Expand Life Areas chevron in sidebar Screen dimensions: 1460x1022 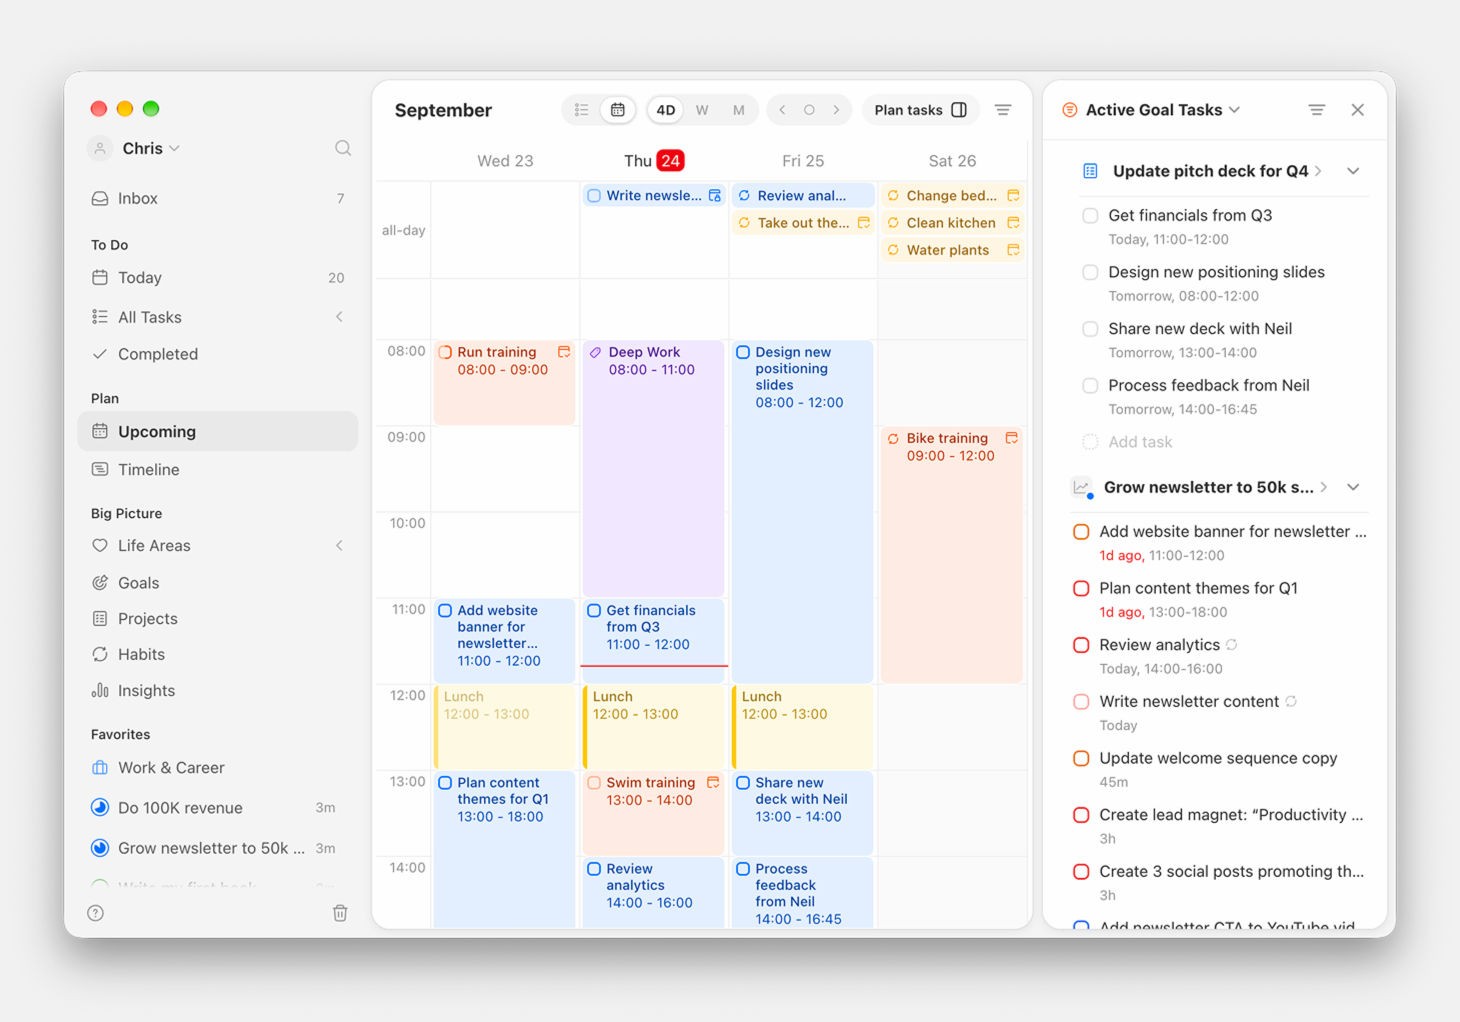pyautogui.click(x=339, y=545)
